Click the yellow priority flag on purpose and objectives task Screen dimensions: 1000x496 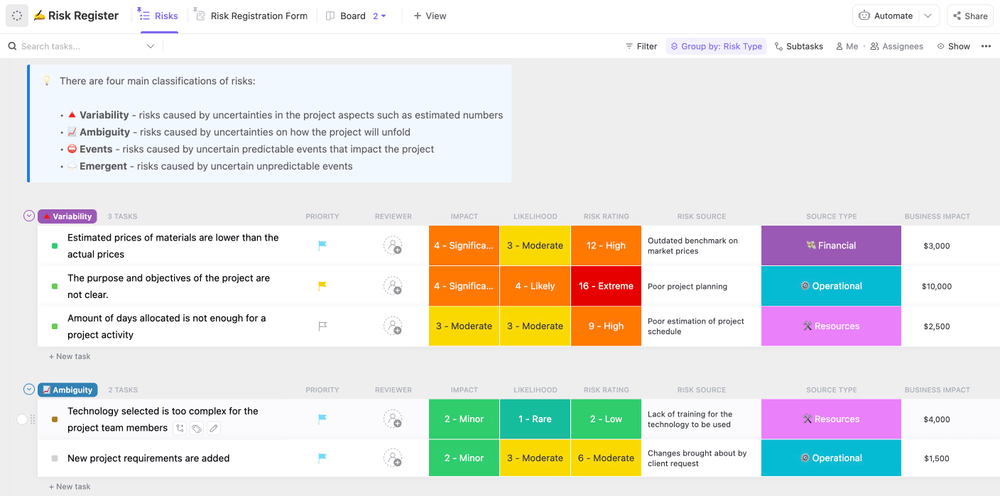(x=322, y=286)
